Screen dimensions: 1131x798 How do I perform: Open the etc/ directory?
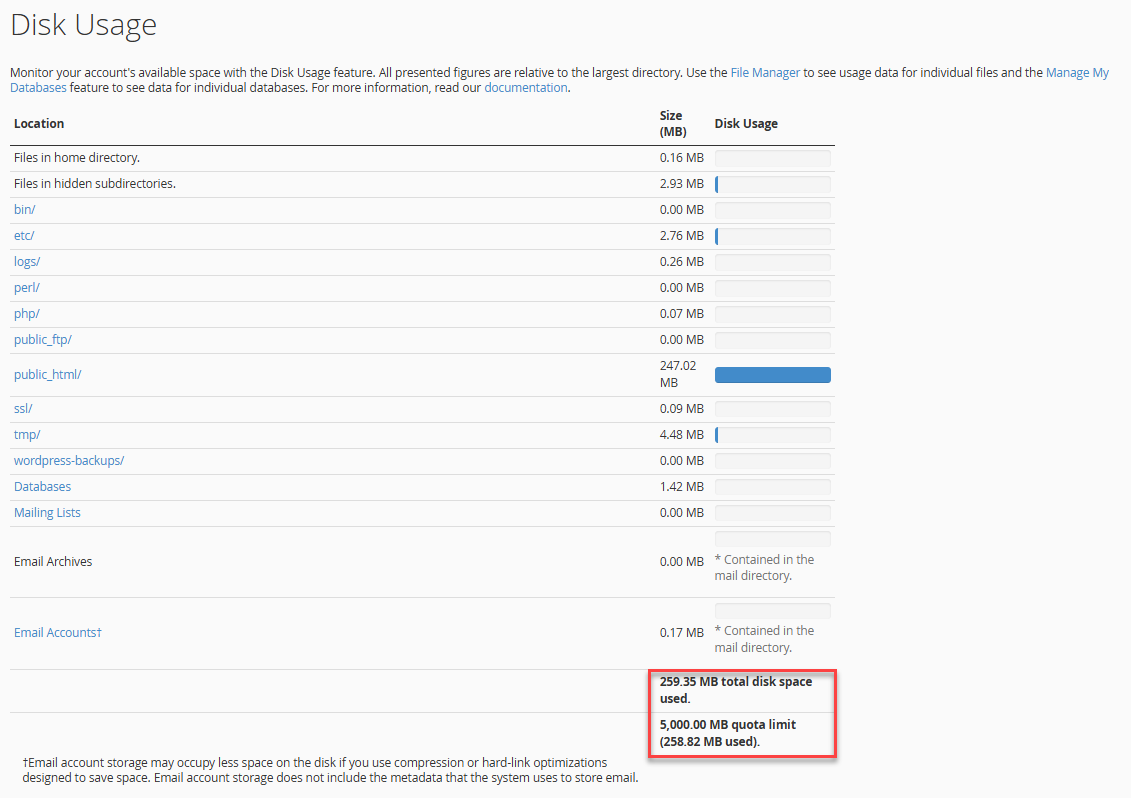coord(24,235)
